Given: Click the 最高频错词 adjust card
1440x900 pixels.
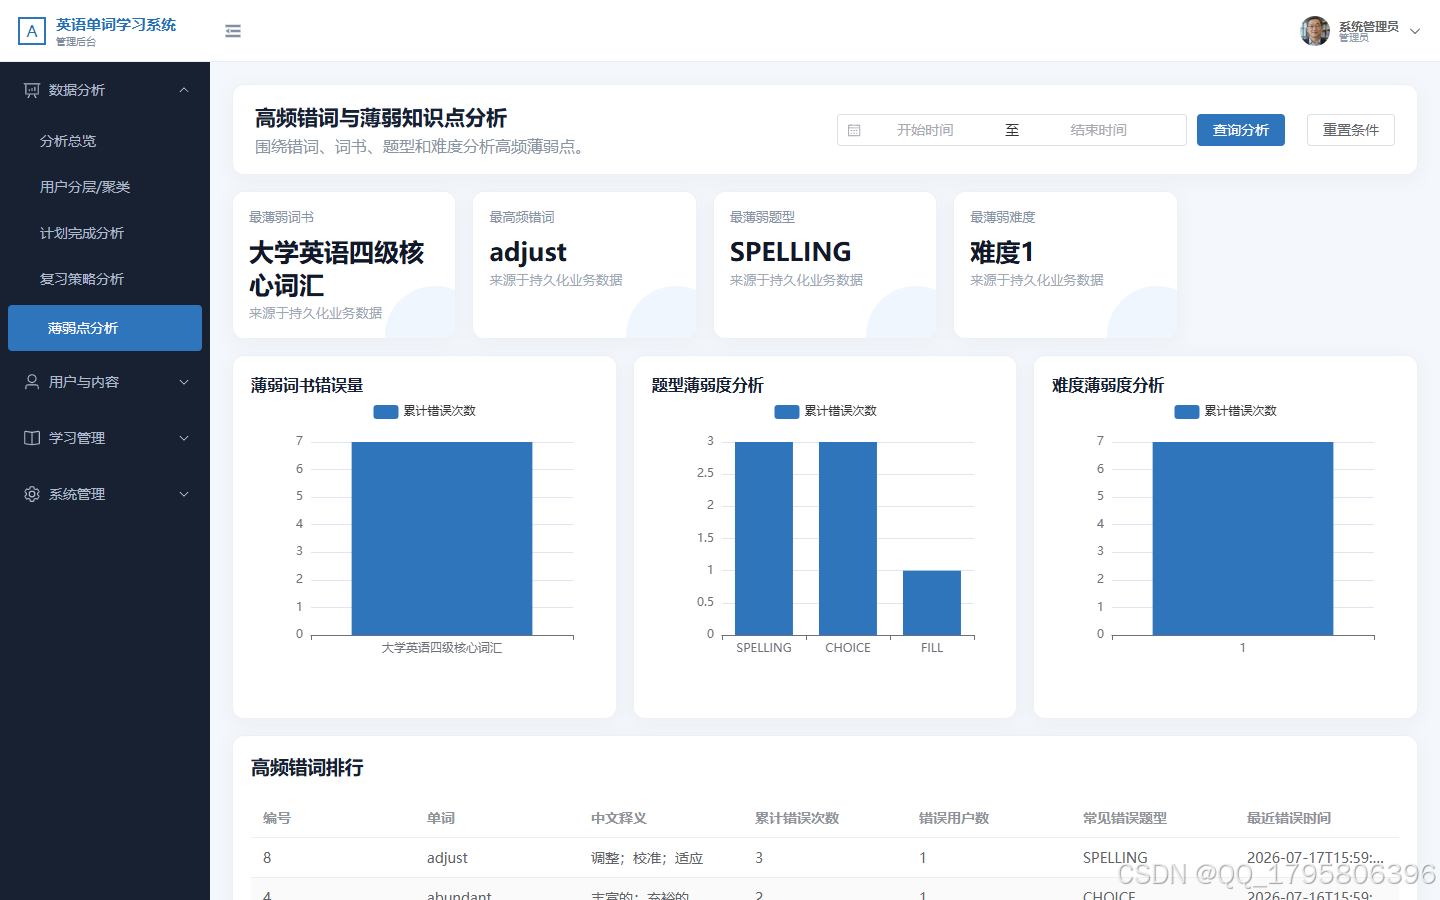Looking at the screenshot, I should (584, 265).
